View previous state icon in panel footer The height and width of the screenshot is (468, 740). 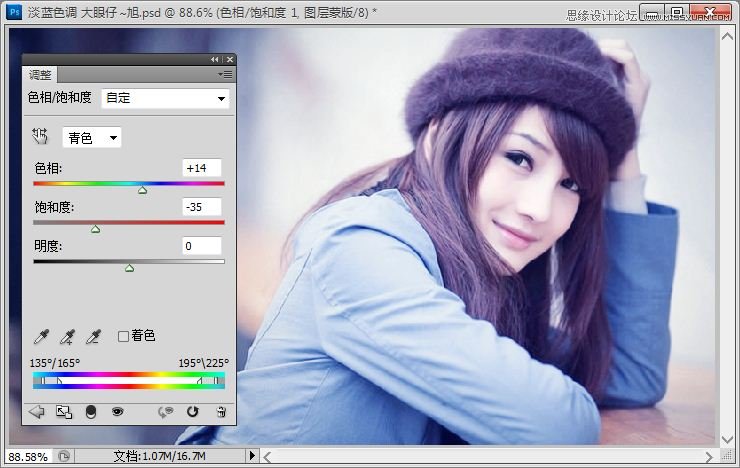point(166,412)
